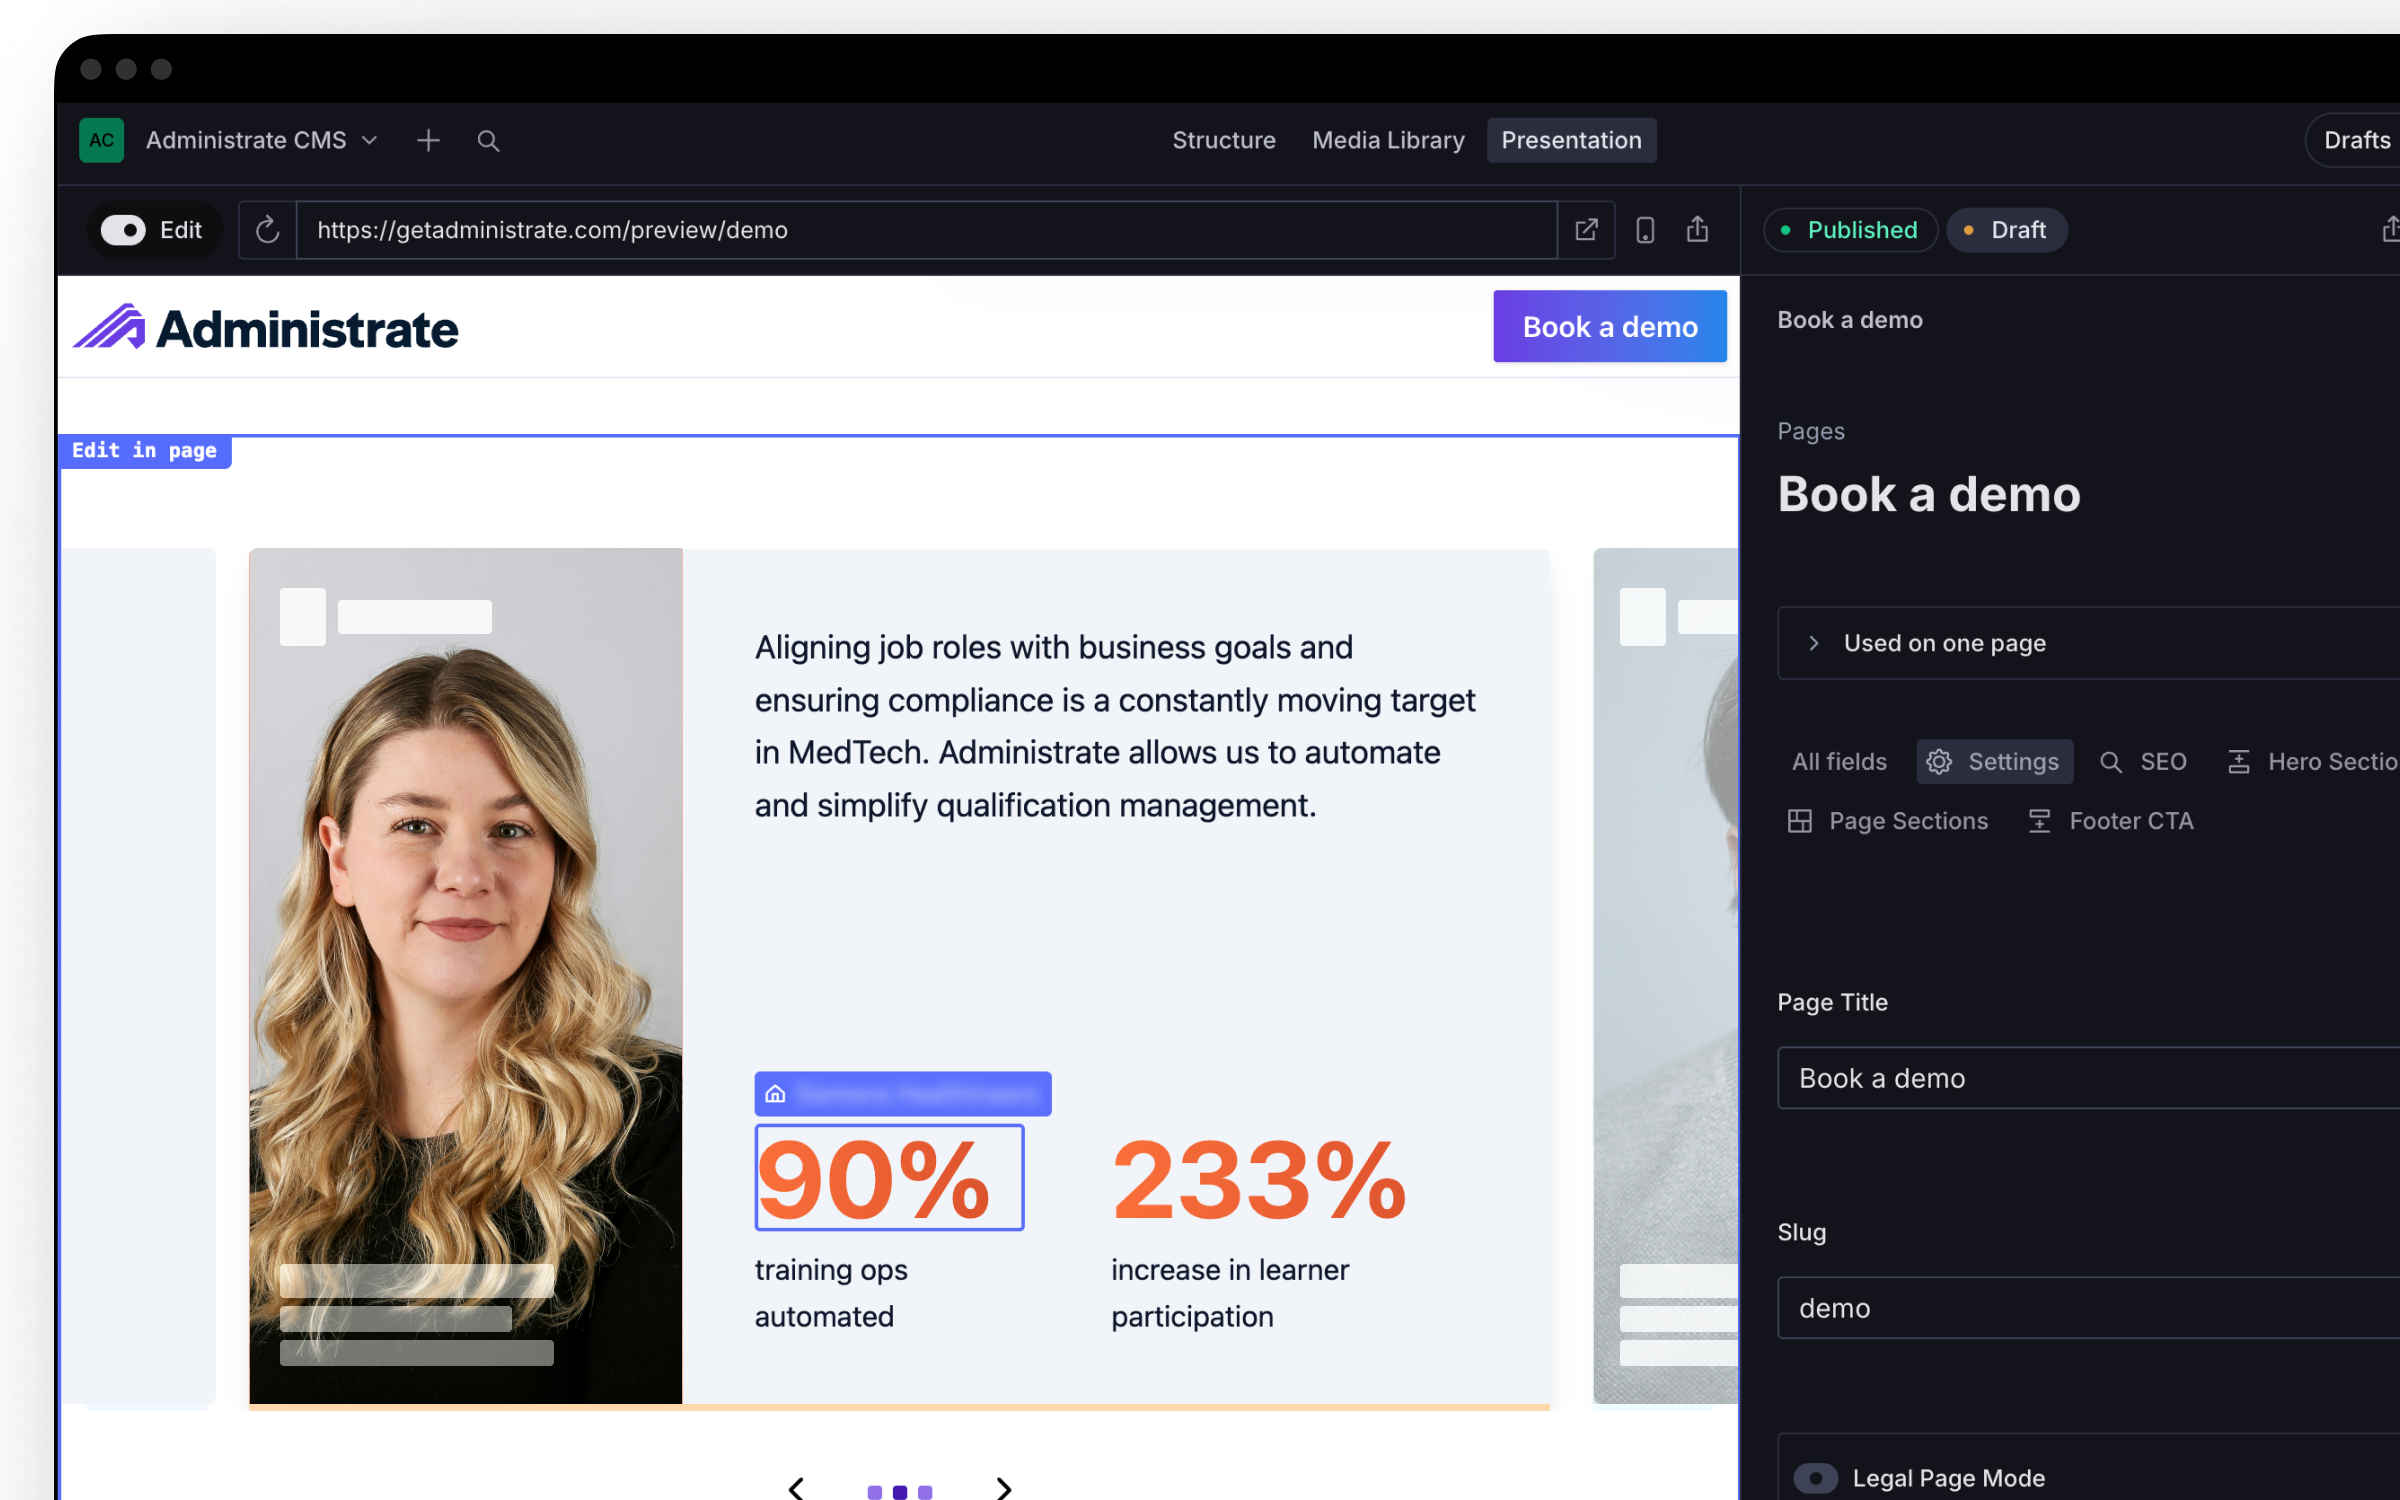Open the SEO field group
Image resolution: width=2400 pixels, height=1500 pixels.
[2143, 762]
